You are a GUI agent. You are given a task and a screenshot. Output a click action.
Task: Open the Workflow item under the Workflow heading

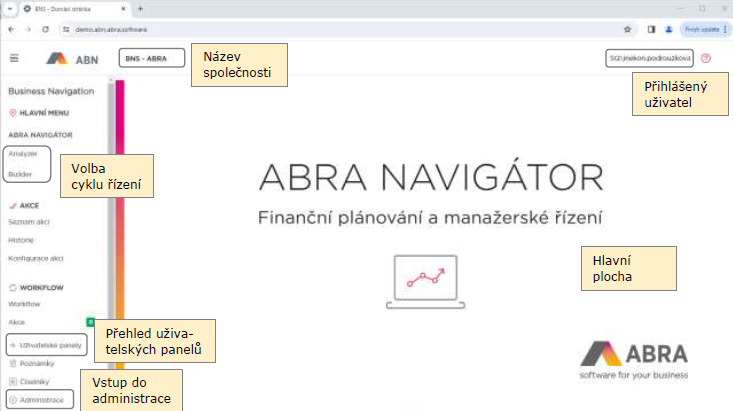pos(24,304)
